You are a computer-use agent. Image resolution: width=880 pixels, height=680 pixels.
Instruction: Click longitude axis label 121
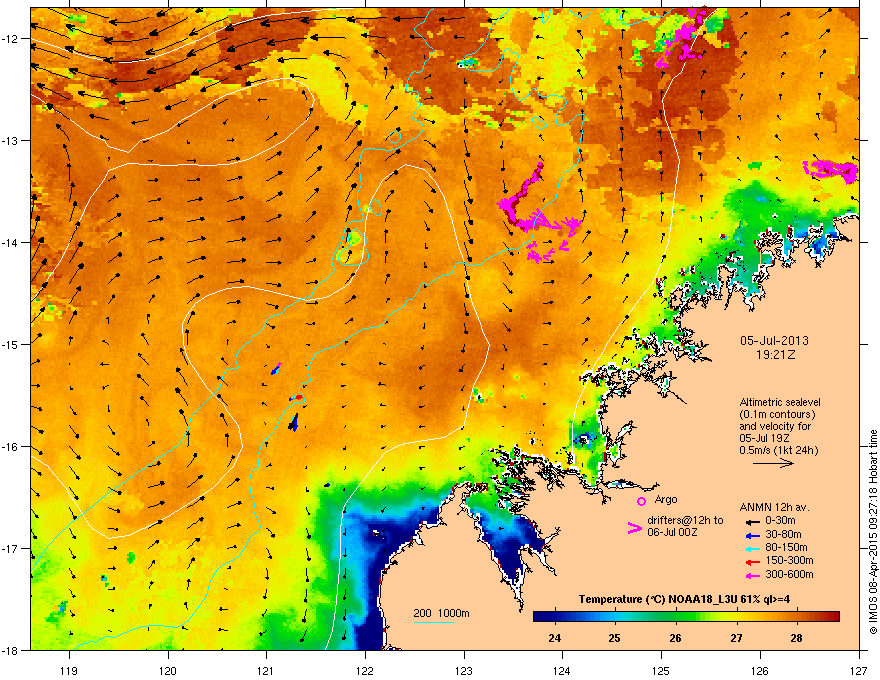coord(266,670)
